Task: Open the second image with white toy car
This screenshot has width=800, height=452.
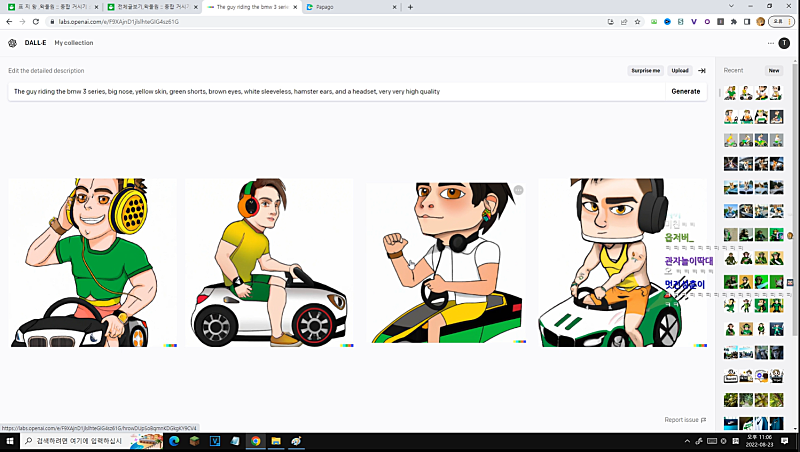Action: (x=269, y=263)
